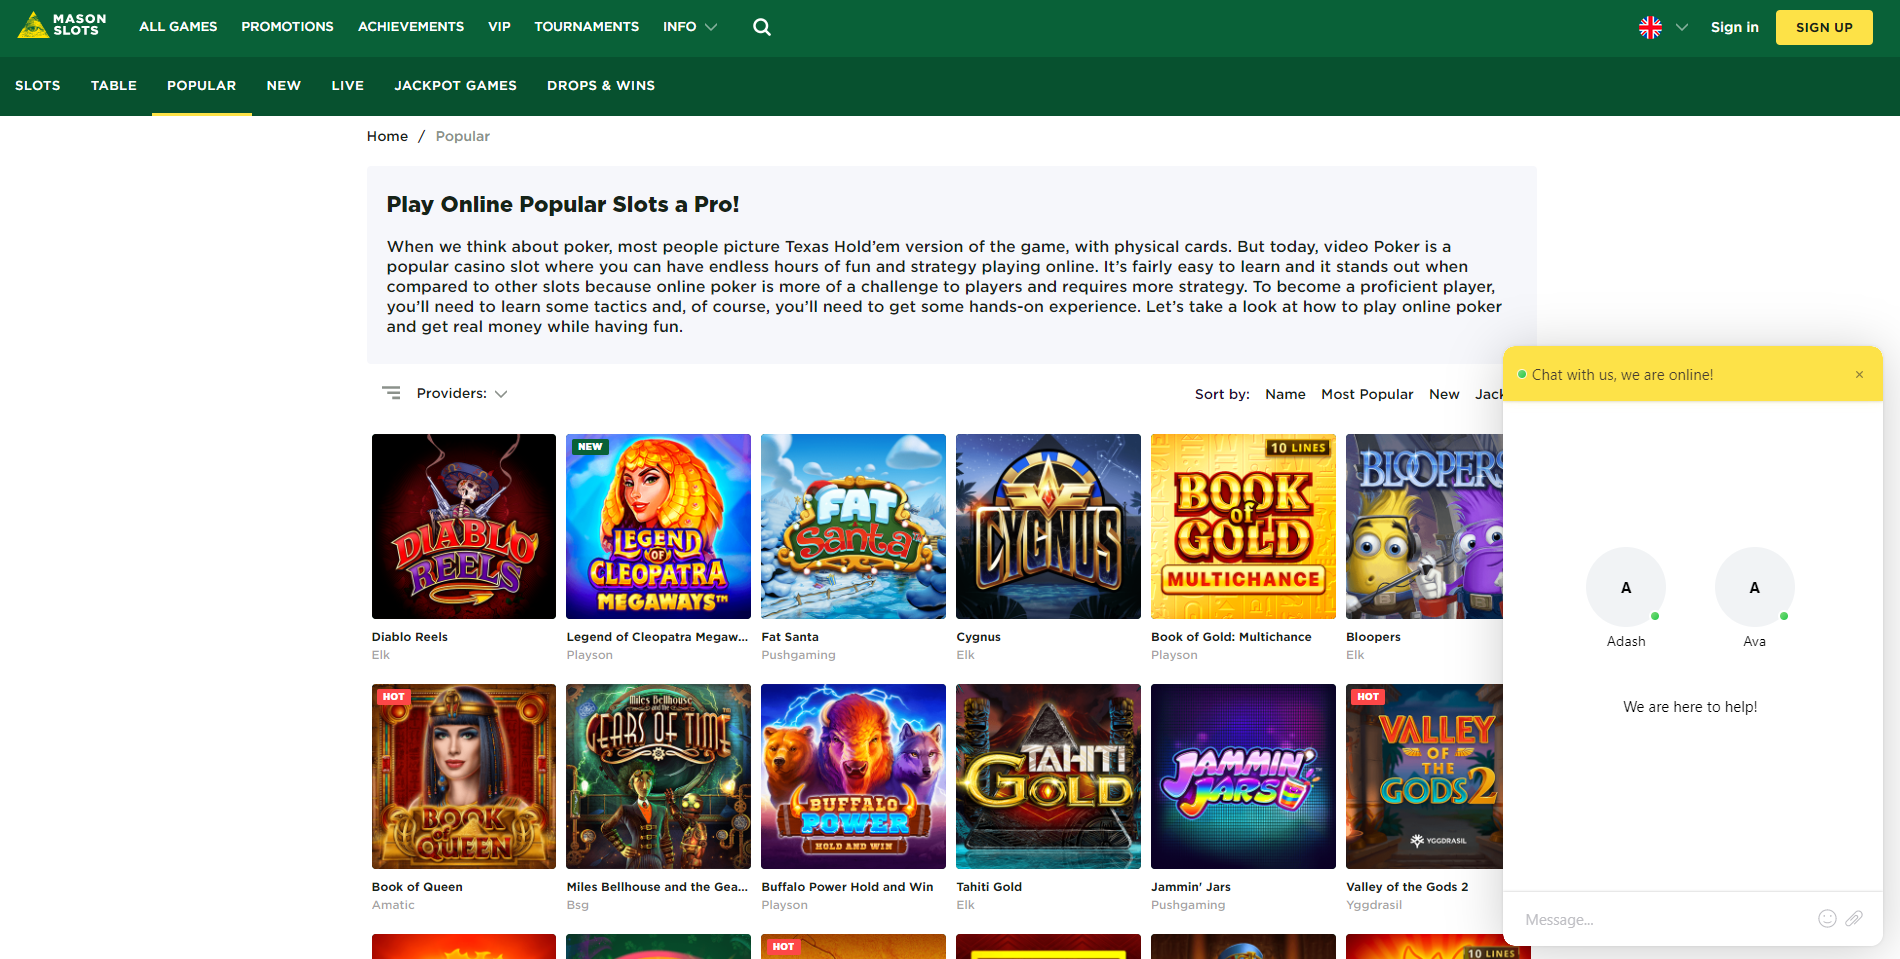This screenshot has width=1900, height=959.
Task: Click the Book of Gold: Multichance title
Action: point(1231,637)
